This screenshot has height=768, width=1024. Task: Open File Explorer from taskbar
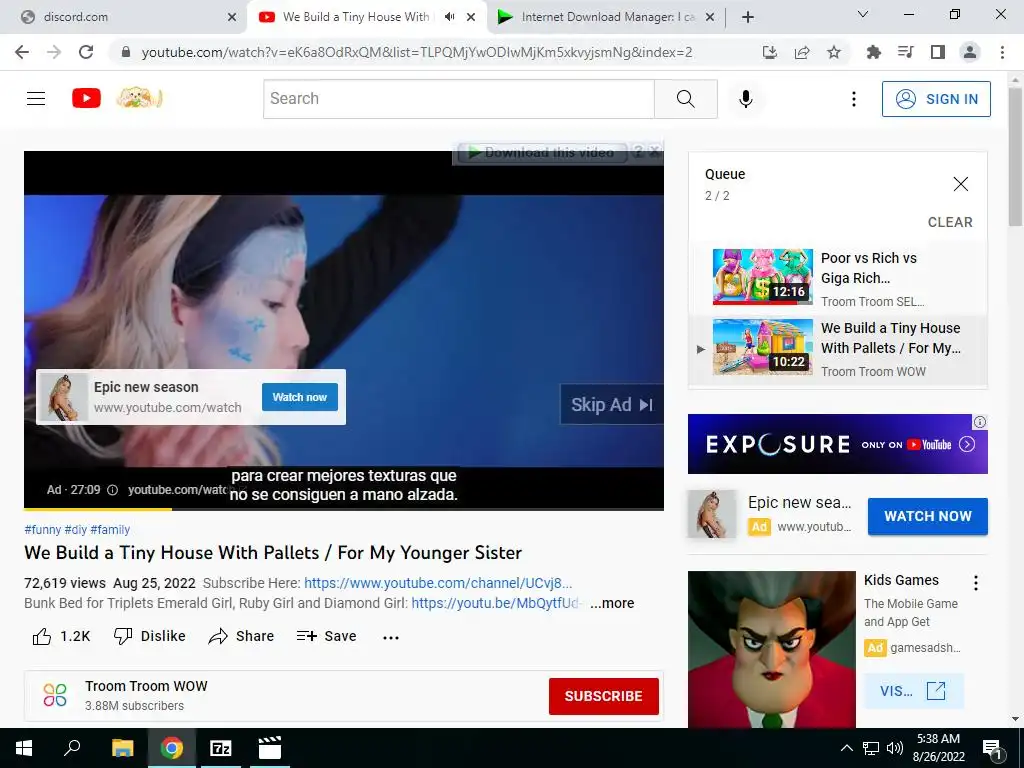pyautogui.click(x=122, y=748)
